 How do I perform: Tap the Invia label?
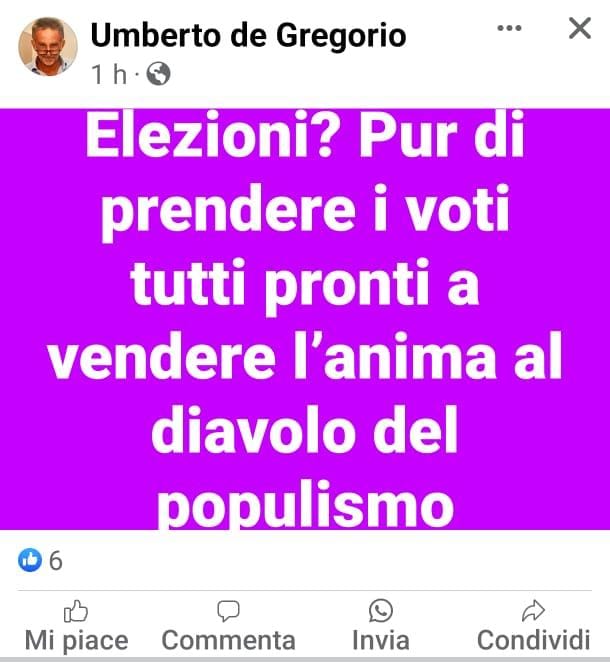381,640
